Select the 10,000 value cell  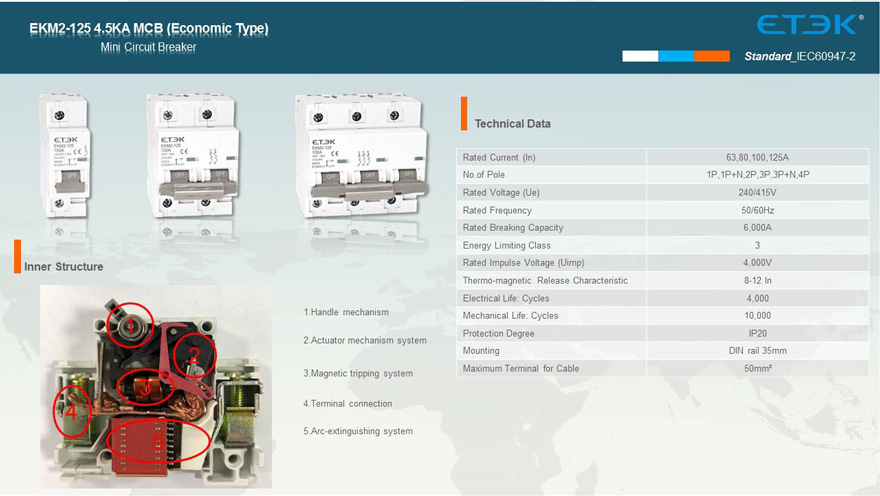[x=758, y=315]
